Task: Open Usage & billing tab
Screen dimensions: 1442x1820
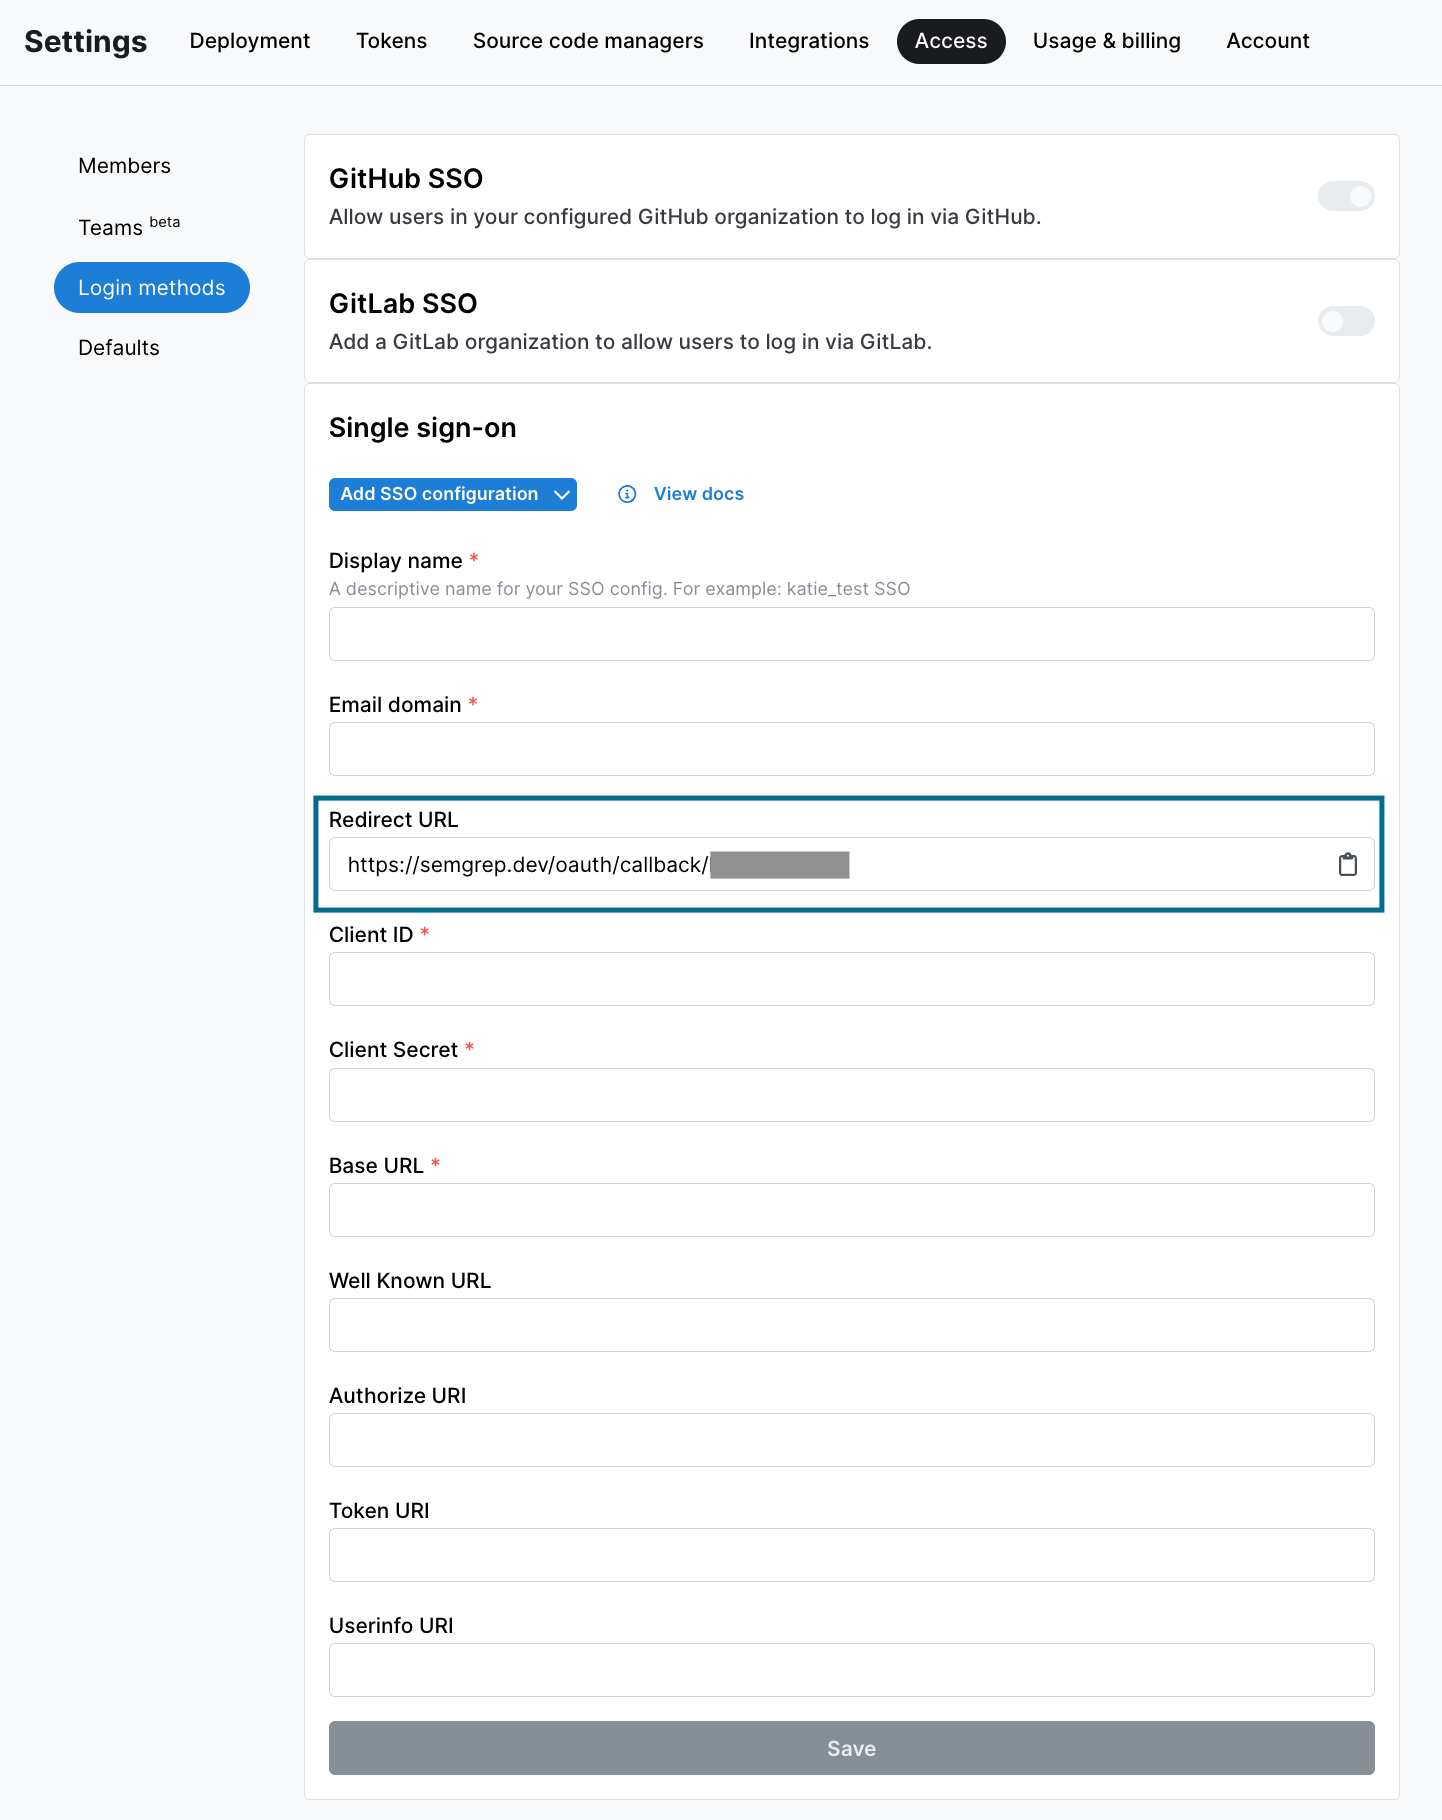Action: 1106,41
